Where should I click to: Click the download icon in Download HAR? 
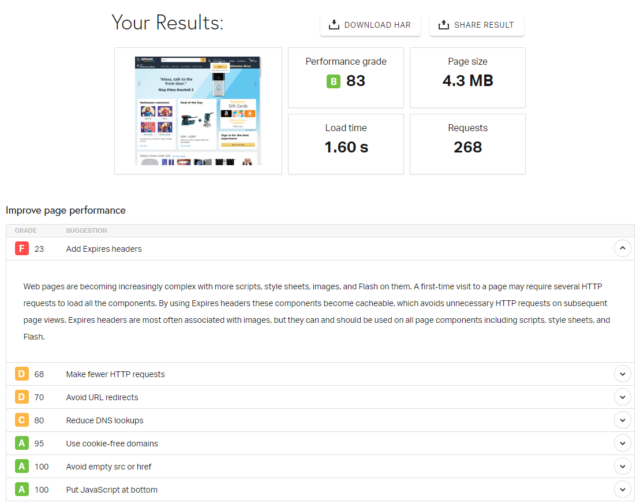[x=334, y=24]
